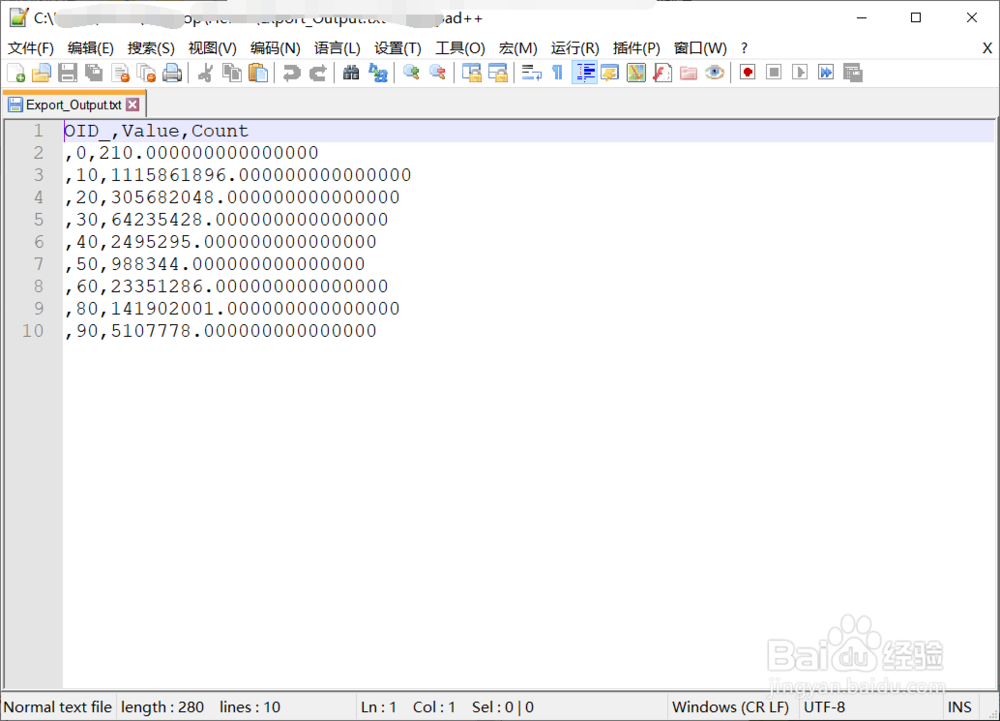Zoom out using magnifier minus icon
This screenshot has height=721, width=1000.
tap(438, 73)
